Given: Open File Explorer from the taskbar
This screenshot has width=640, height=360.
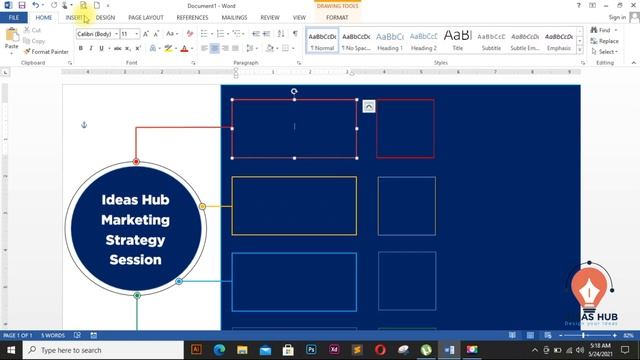Looking at the screenshot, I should 242,350.
